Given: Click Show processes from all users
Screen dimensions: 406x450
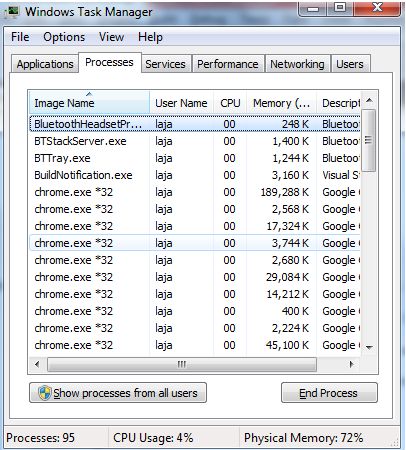Looking at the screenshot, I should (x=118, y=393).
